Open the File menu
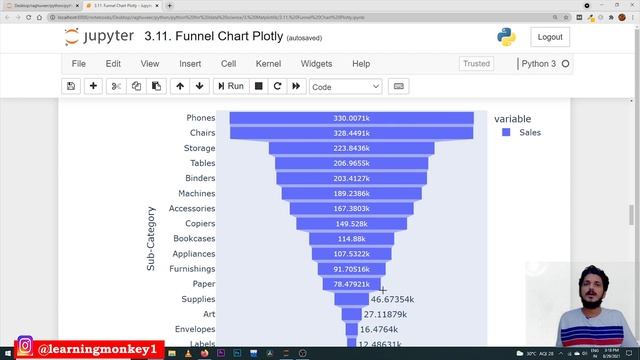 point(79,64)
